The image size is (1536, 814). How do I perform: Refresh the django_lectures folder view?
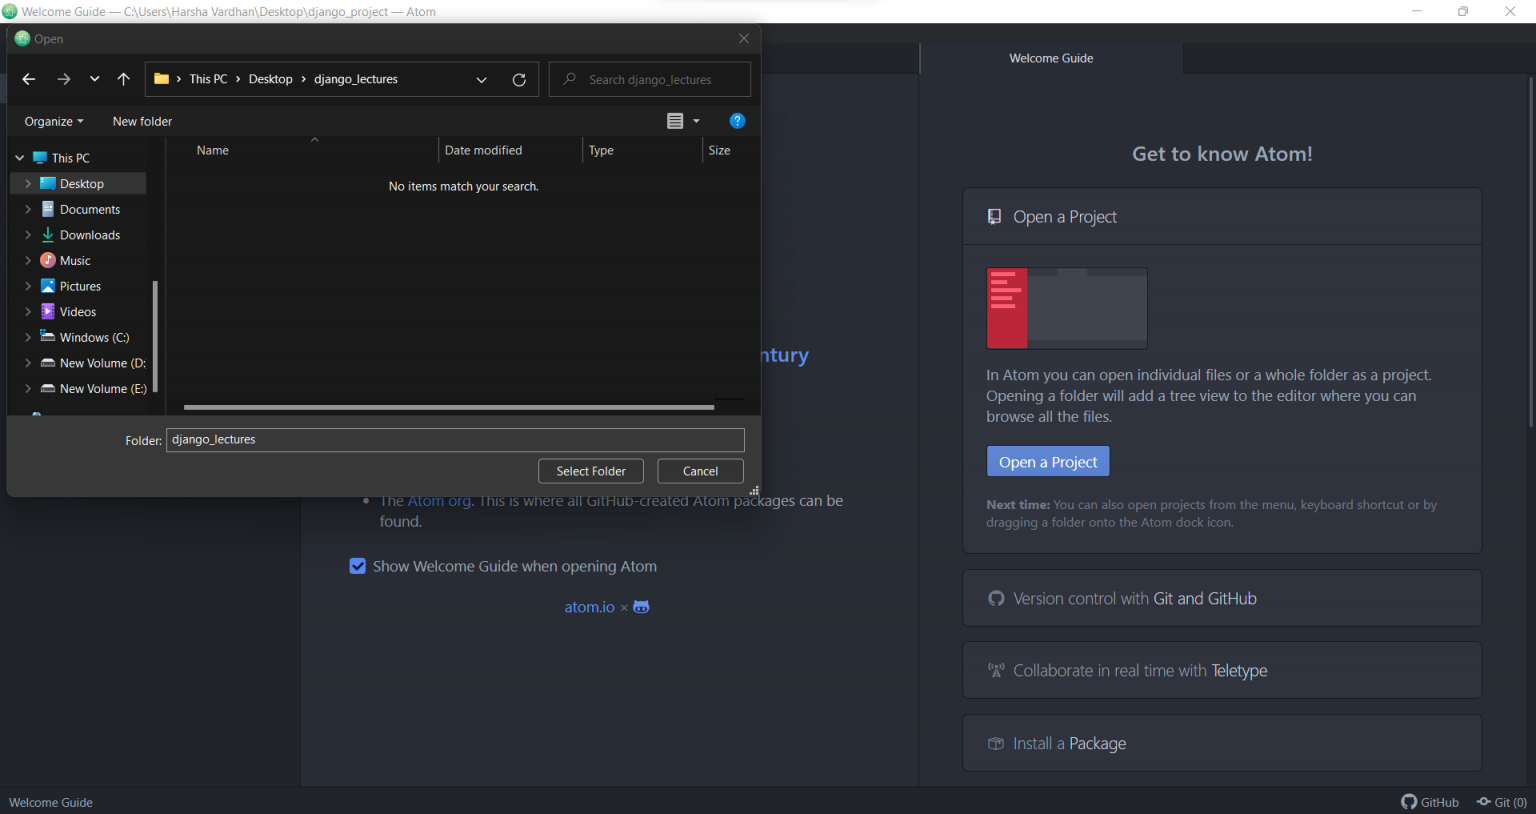[519, 79]
